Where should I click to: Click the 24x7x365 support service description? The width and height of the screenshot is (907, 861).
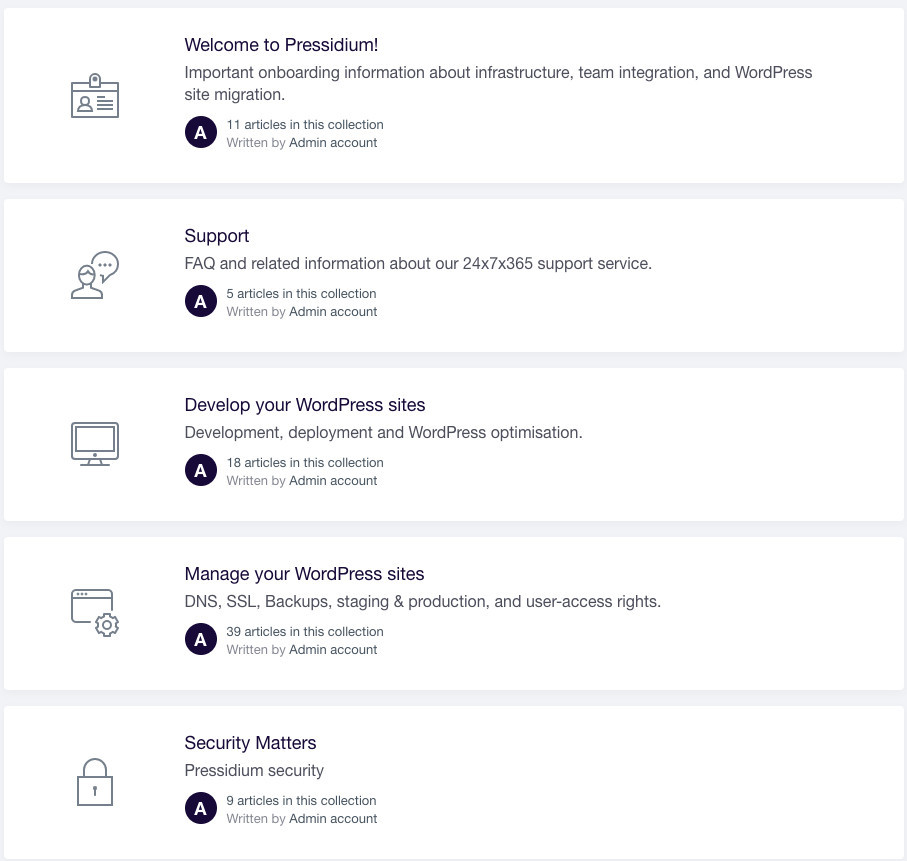pos(418,263)
